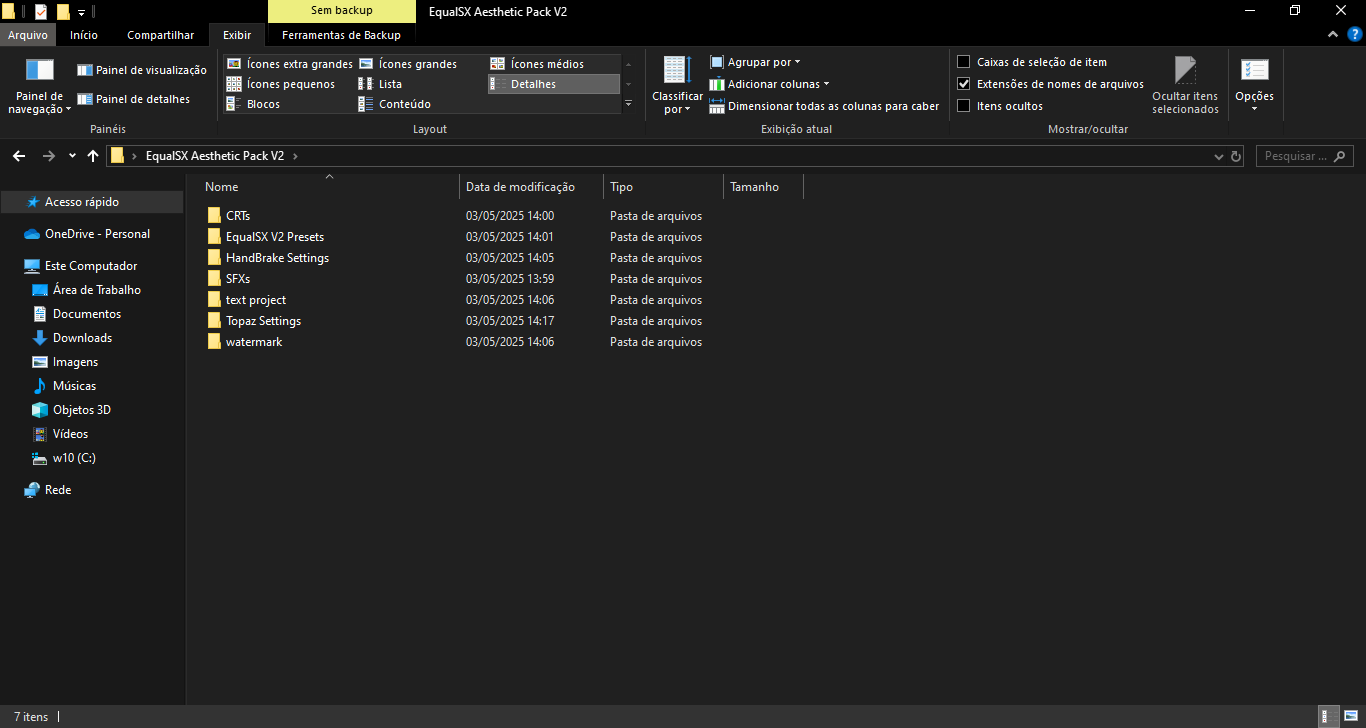The width and height of the screenshot is (1366, 728).
Task: Collapse the ribbon with chevron
Action: [x=1332, y=35]
